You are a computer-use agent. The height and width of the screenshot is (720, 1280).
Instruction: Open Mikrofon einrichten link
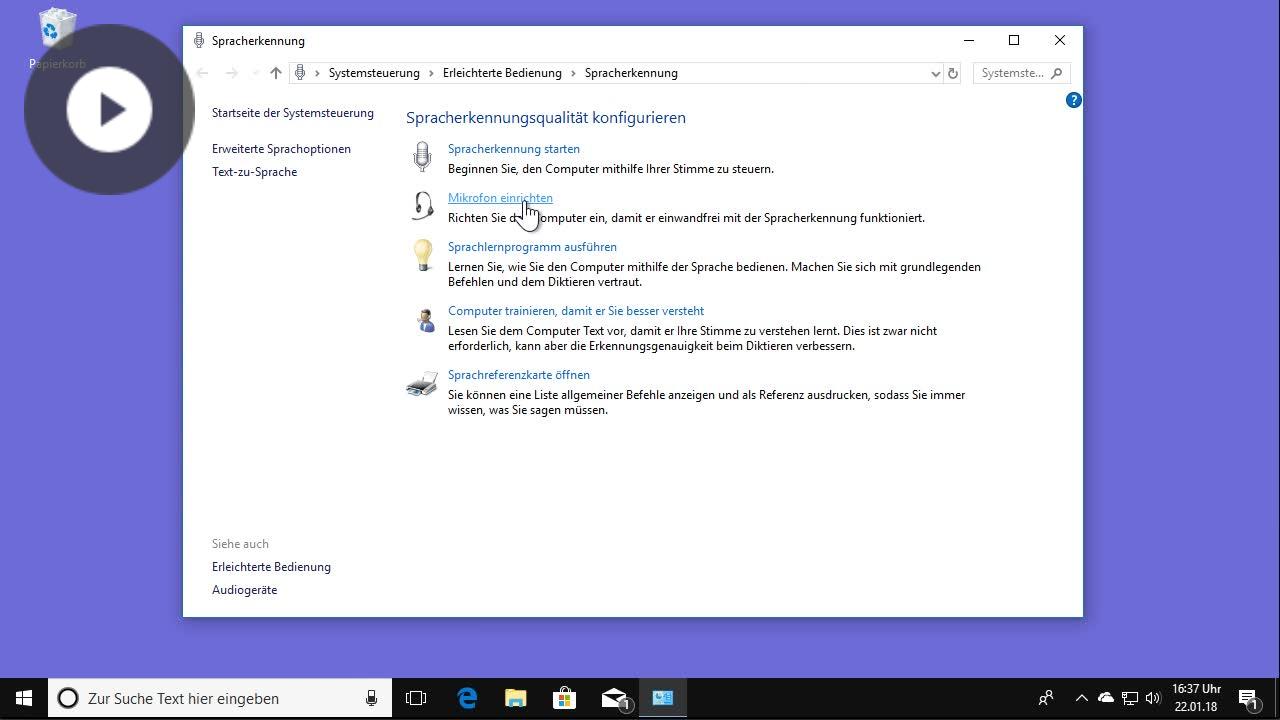500,198
